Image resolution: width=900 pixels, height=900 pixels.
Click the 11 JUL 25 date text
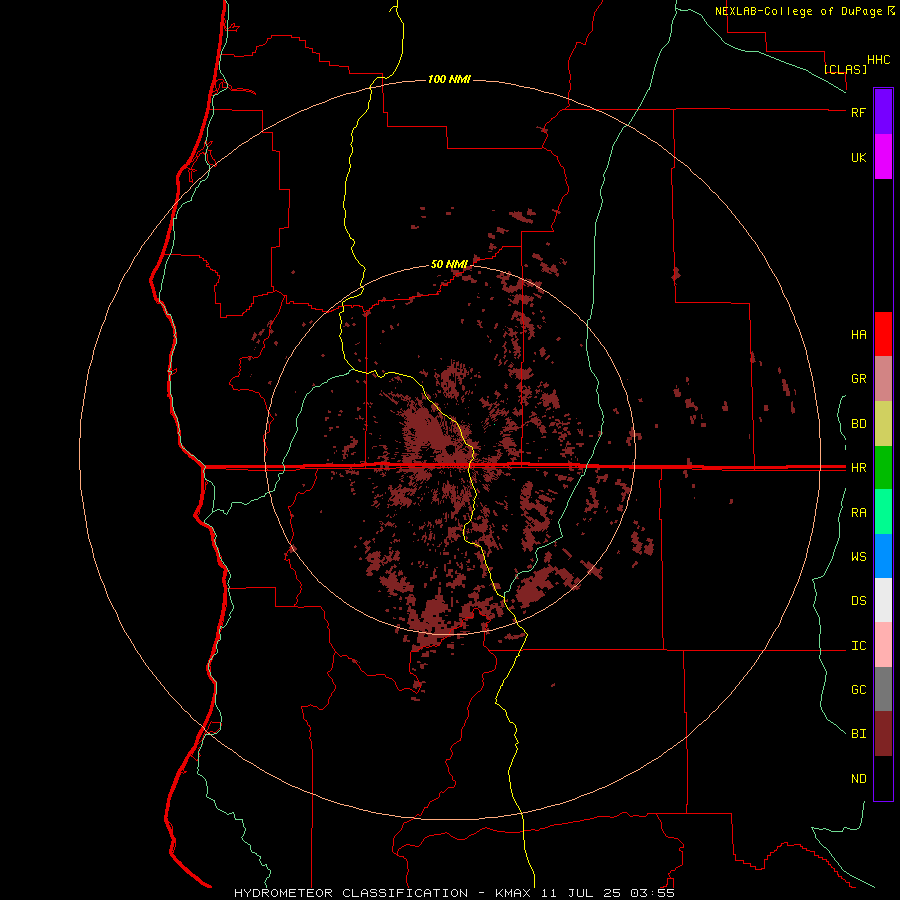tap(581, 893)
